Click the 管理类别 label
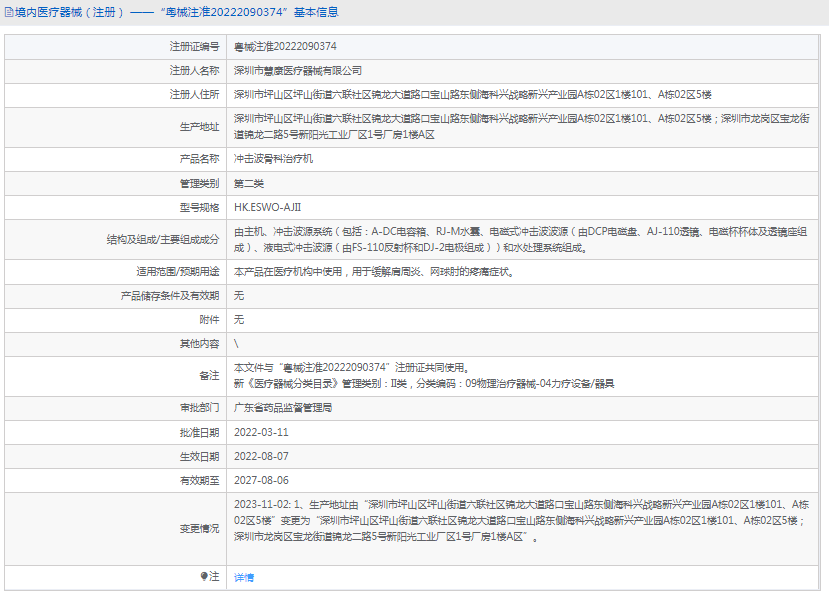 pos(199,184)
